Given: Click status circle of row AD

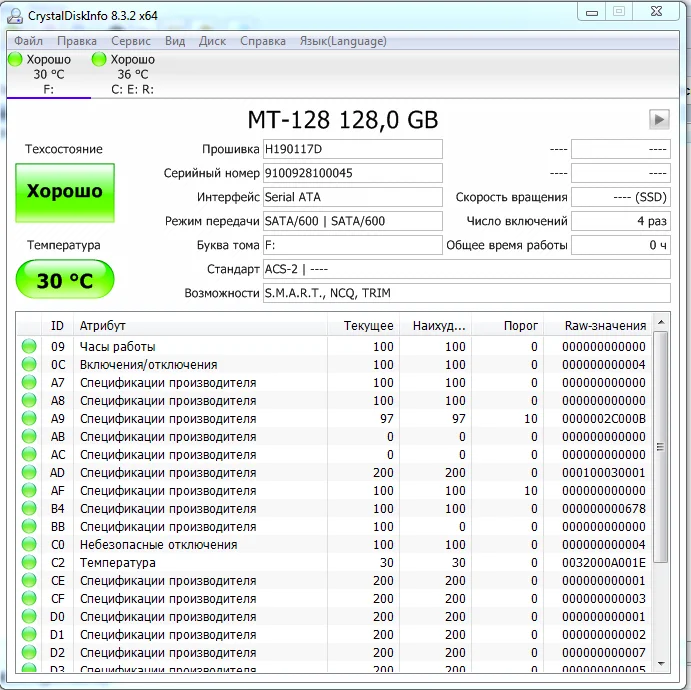Looking at the screenshot, I should click(29, 472).
